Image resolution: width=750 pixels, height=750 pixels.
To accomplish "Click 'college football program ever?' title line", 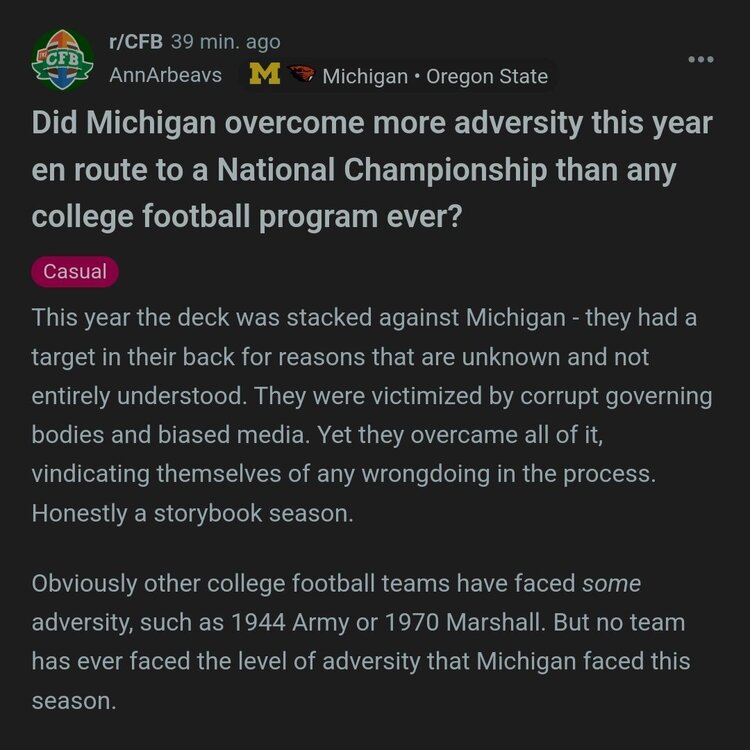I will 247,216.
